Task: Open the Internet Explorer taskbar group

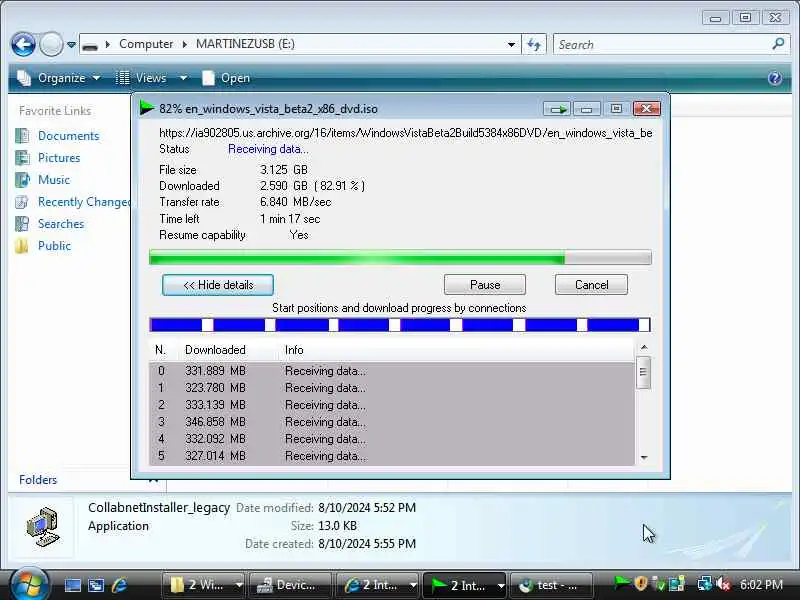Action: point(378,585)
